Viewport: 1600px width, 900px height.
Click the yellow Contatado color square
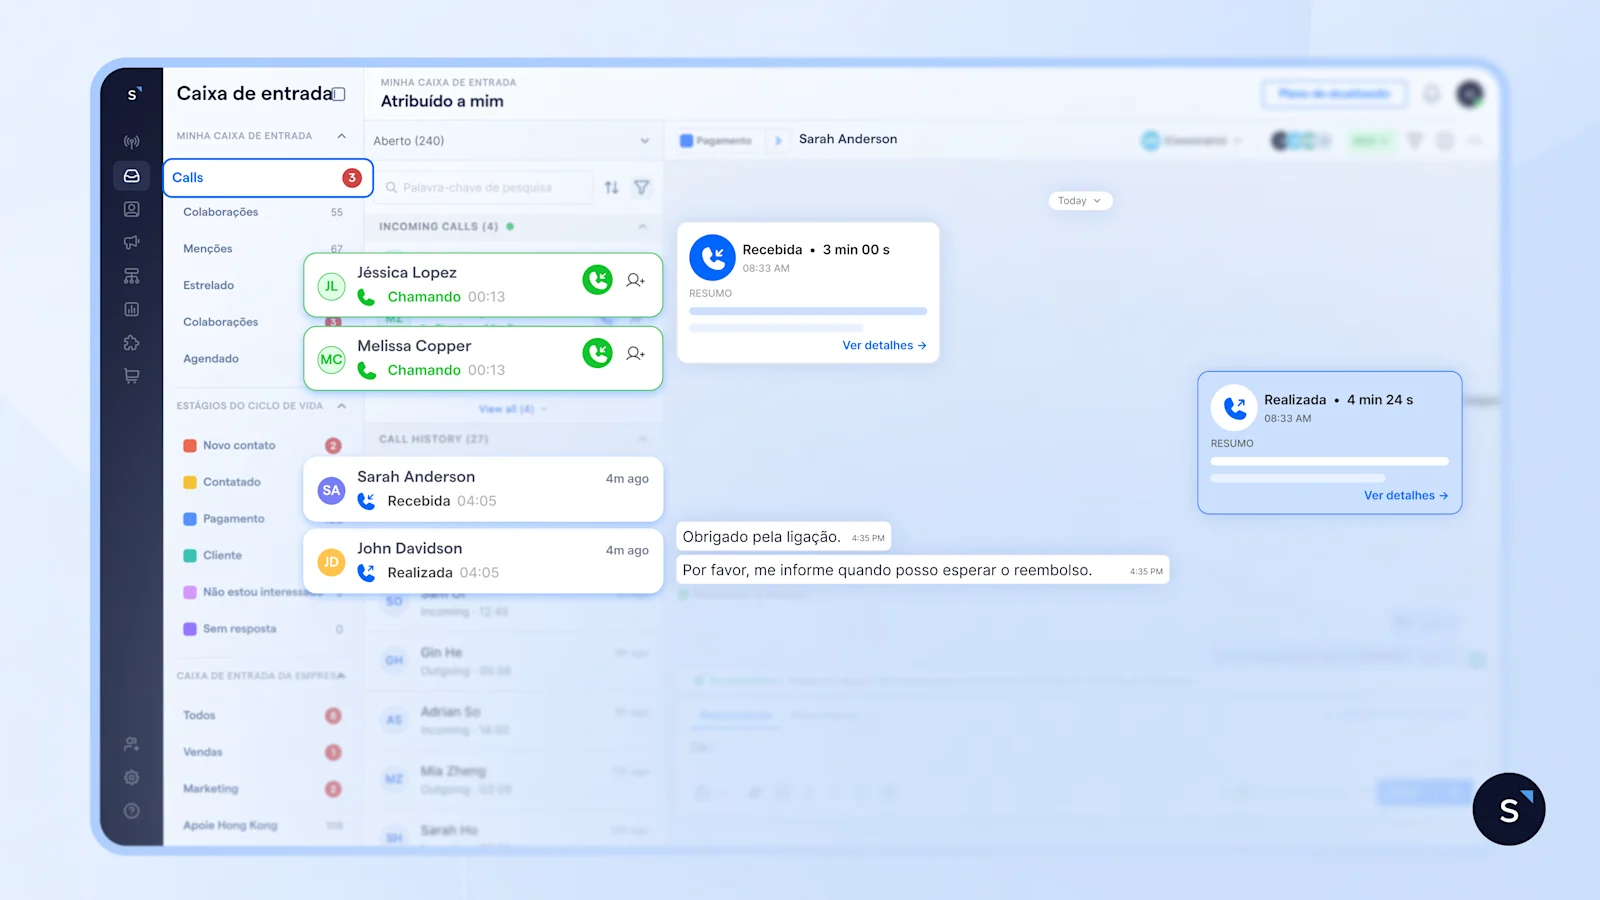click(x=190, y=482)
